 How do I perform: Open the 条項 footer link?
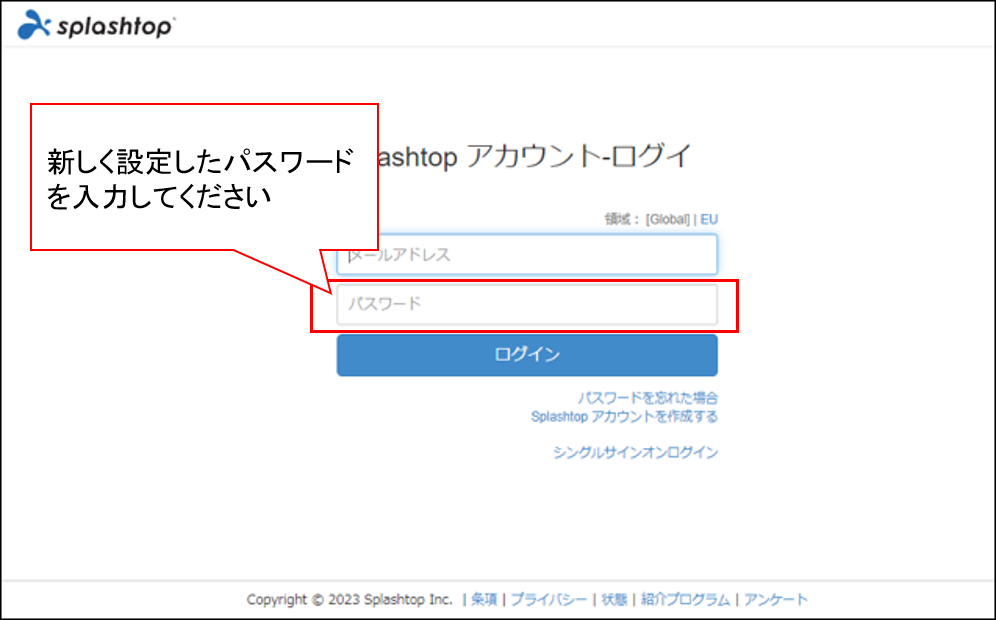point(484,599)
